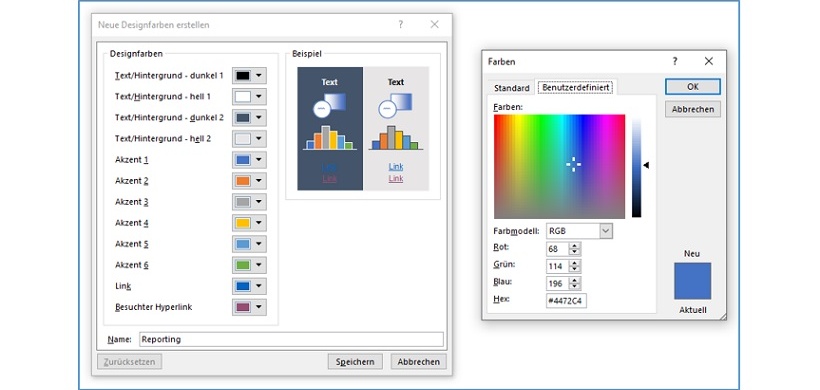Click the luminance slider arrow marker

pyautogui.click(x=646, y=165)
